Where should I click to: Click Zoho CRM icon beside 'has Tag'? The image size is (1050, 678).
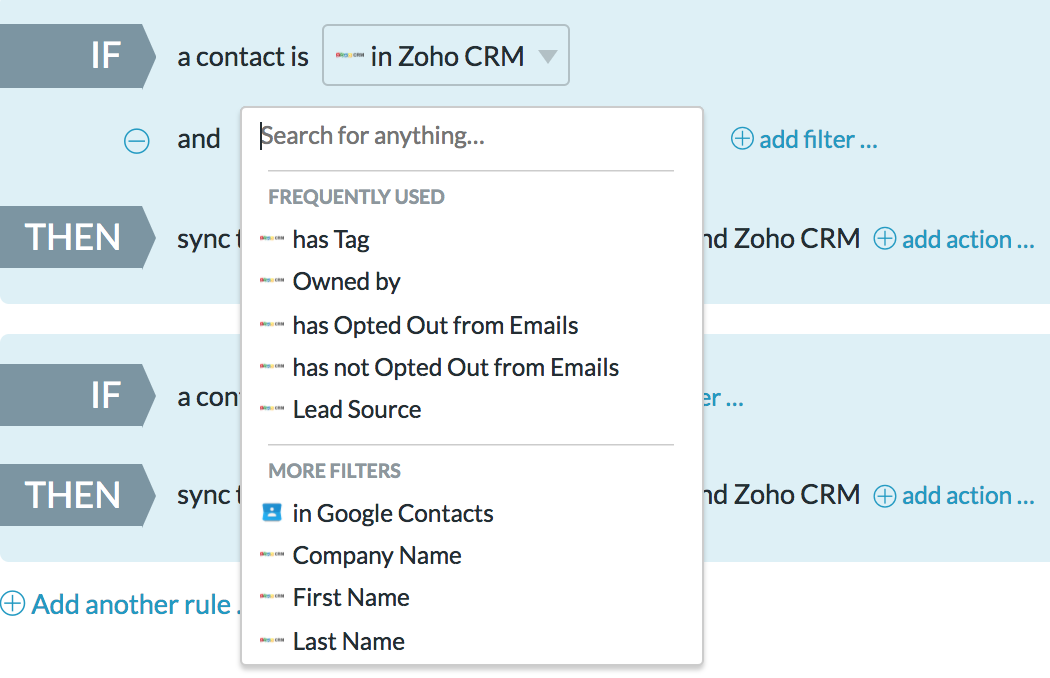272,238
